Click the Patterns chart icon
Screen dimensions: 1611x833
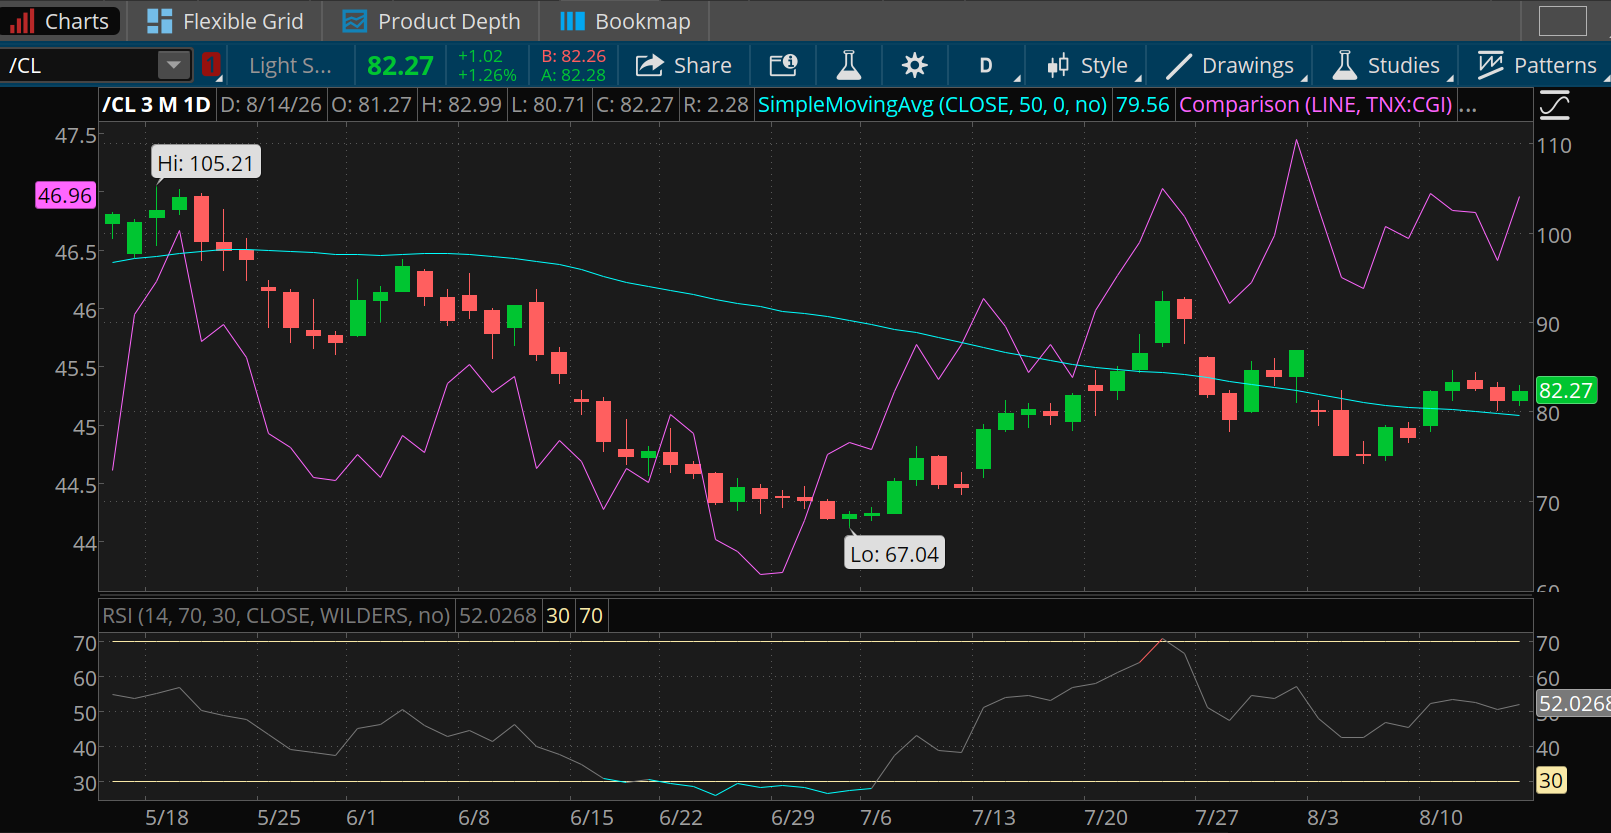pos(1491,66)
